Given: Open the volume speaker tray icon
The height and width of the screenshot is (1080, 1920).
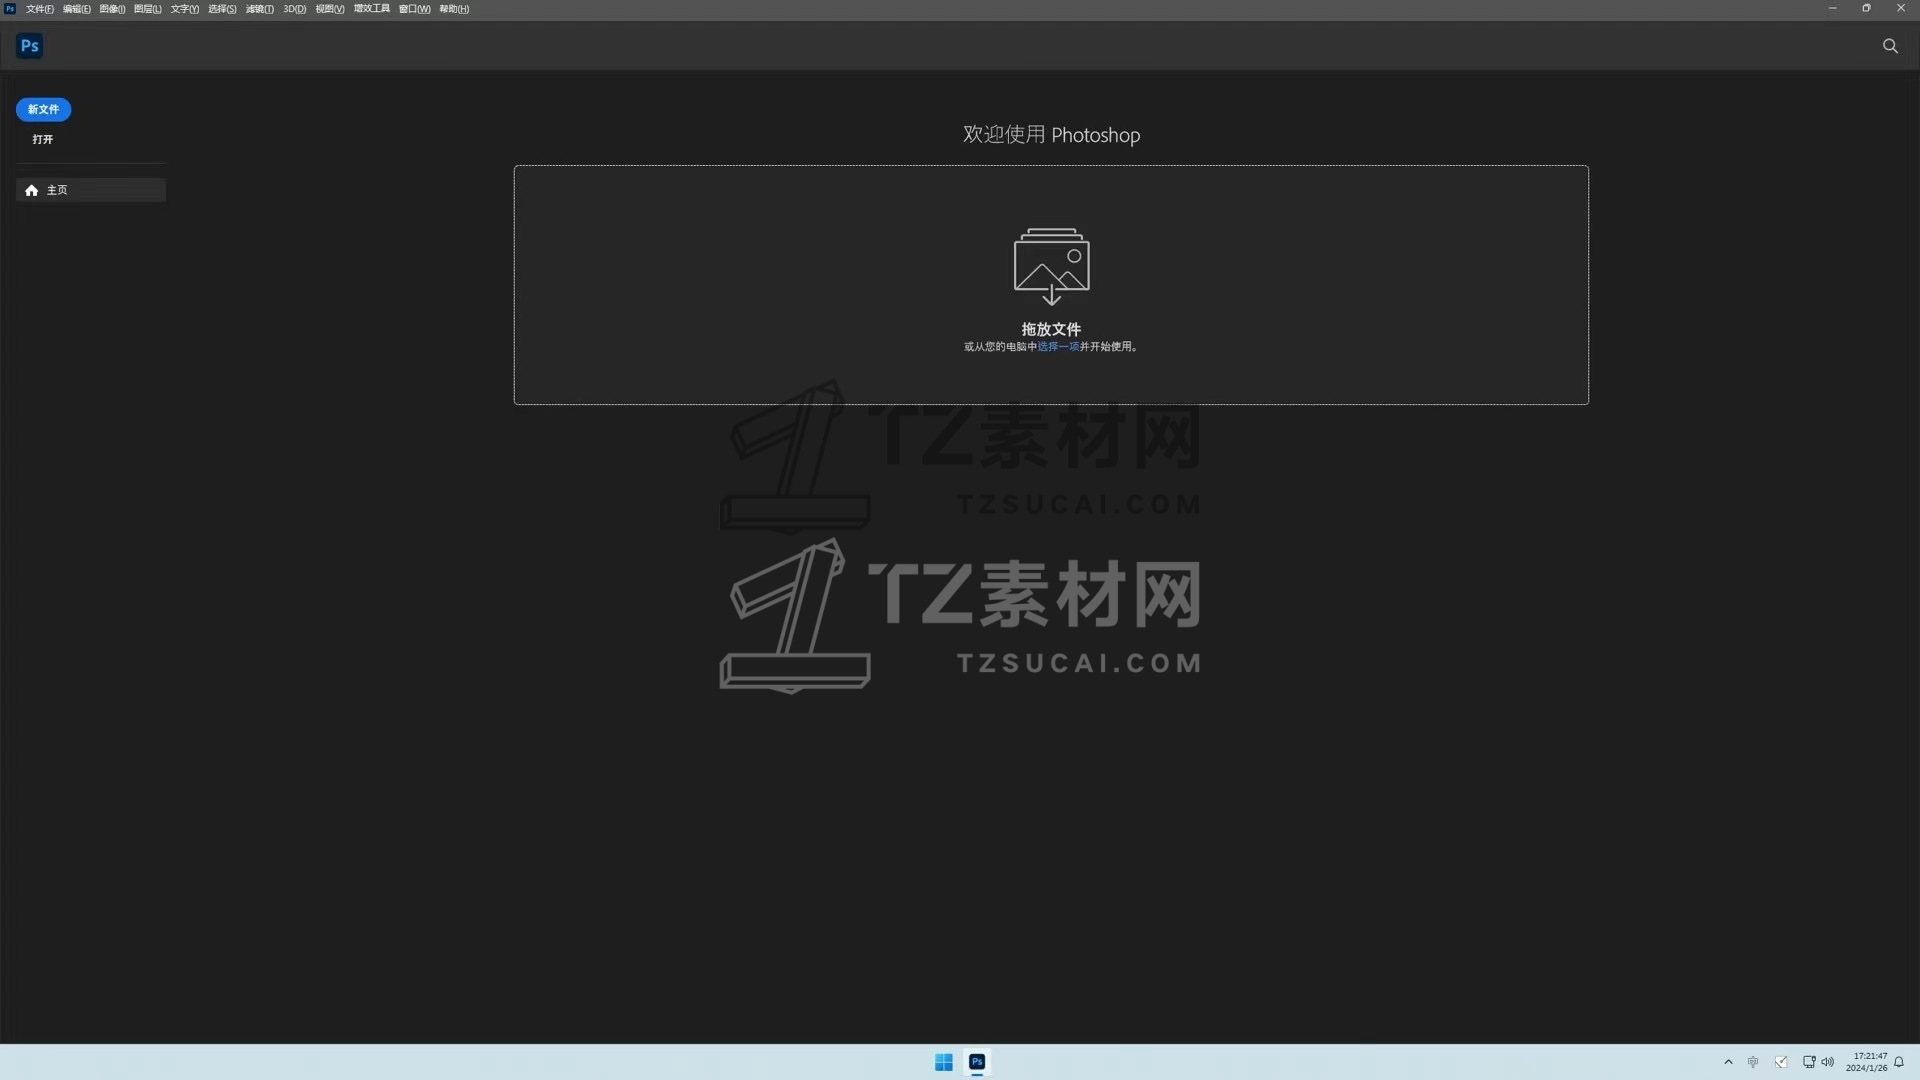Looking at the screenshot, I should point(1828,1062).
